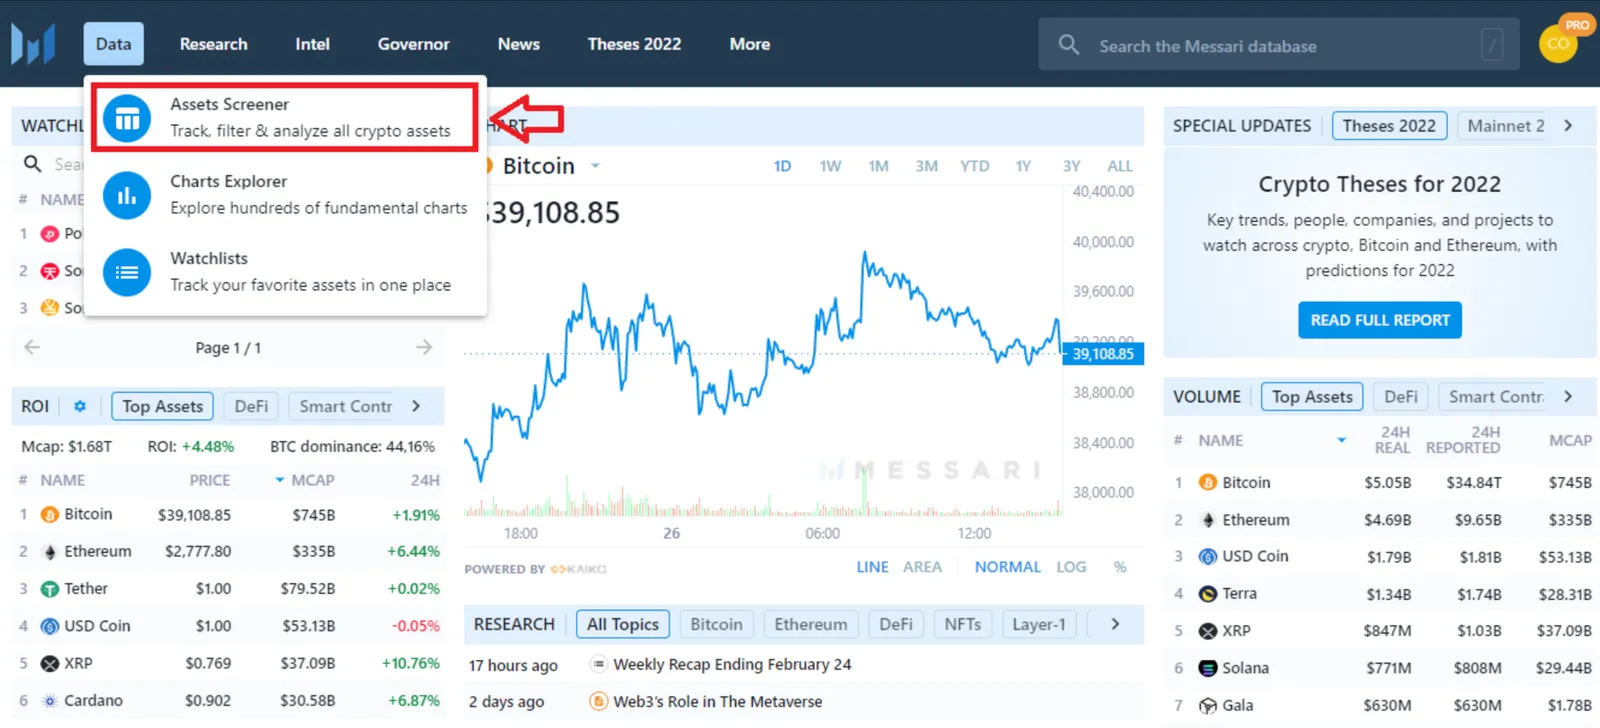The height and width of the screenshot is (728, 1600).
Task: Click XRP icon in Volume table
Action: [1208, 631]
